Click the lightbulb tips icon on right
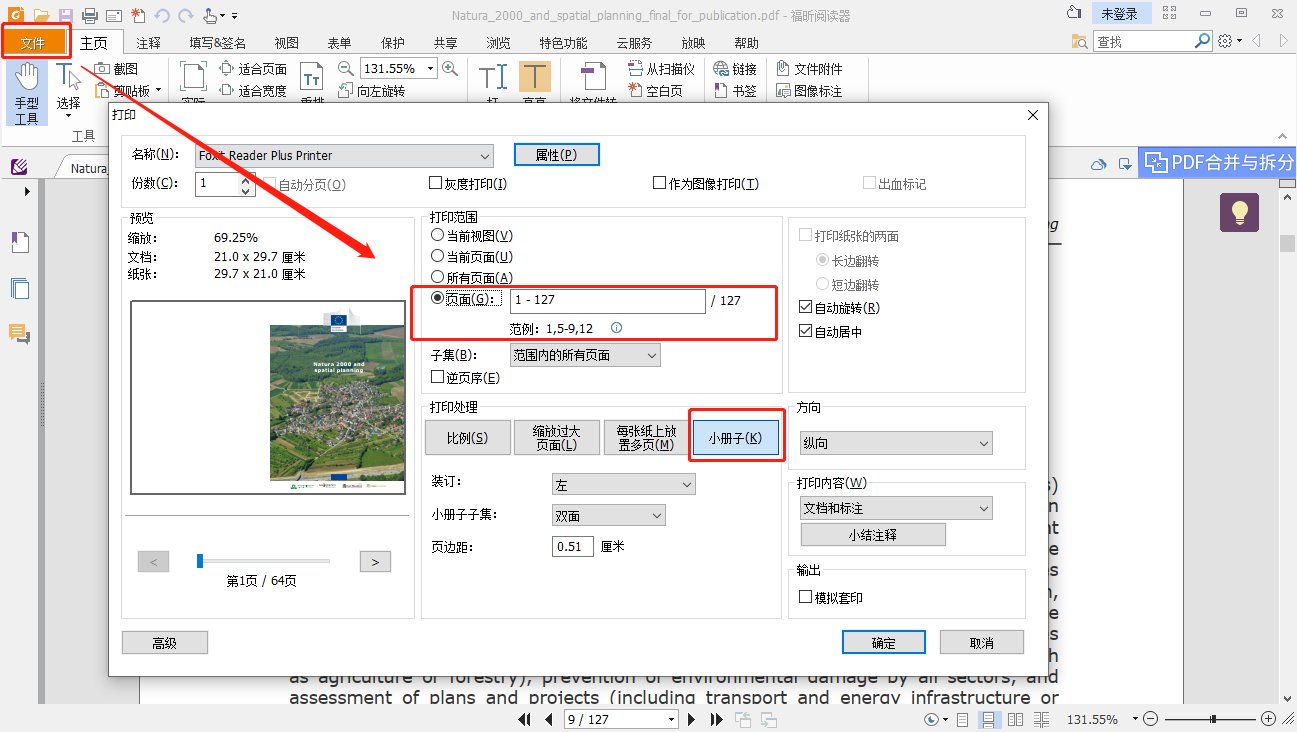This screenshot has height=732, width=1297. tap(1239, 212)
